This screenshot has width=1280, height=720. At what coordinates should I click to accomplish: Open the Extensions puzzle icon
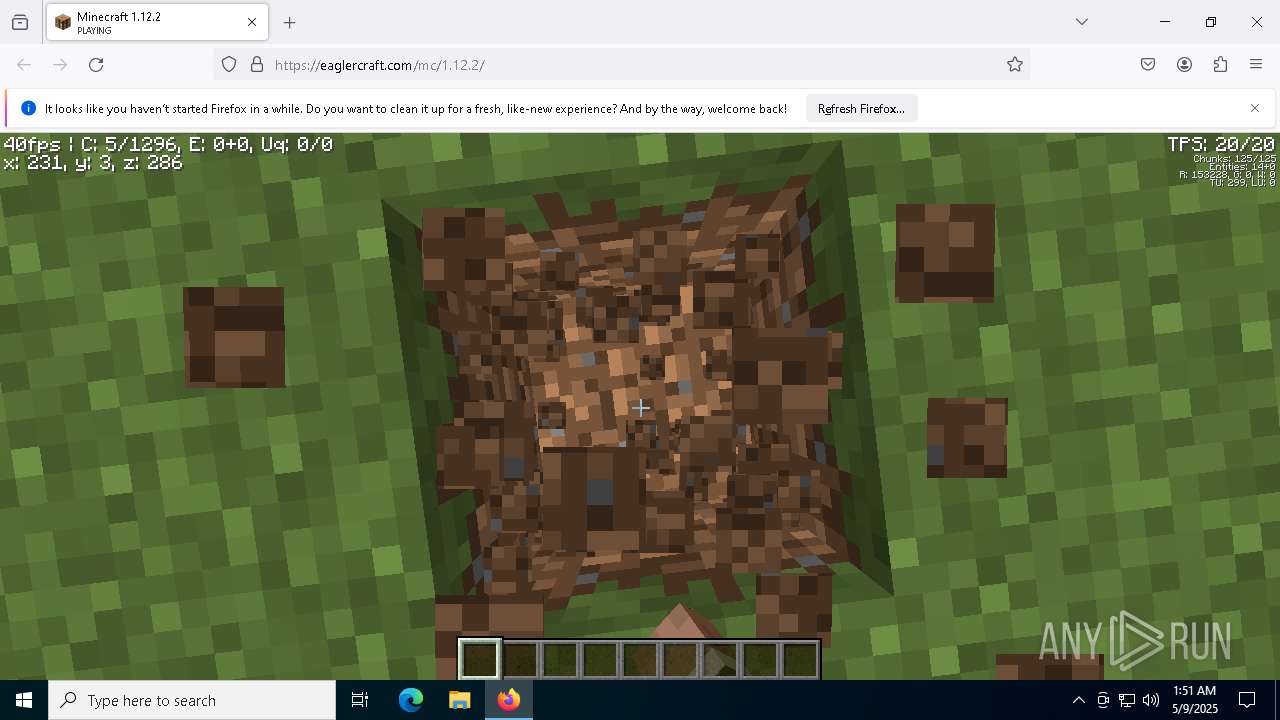[x=1220, y=65]
